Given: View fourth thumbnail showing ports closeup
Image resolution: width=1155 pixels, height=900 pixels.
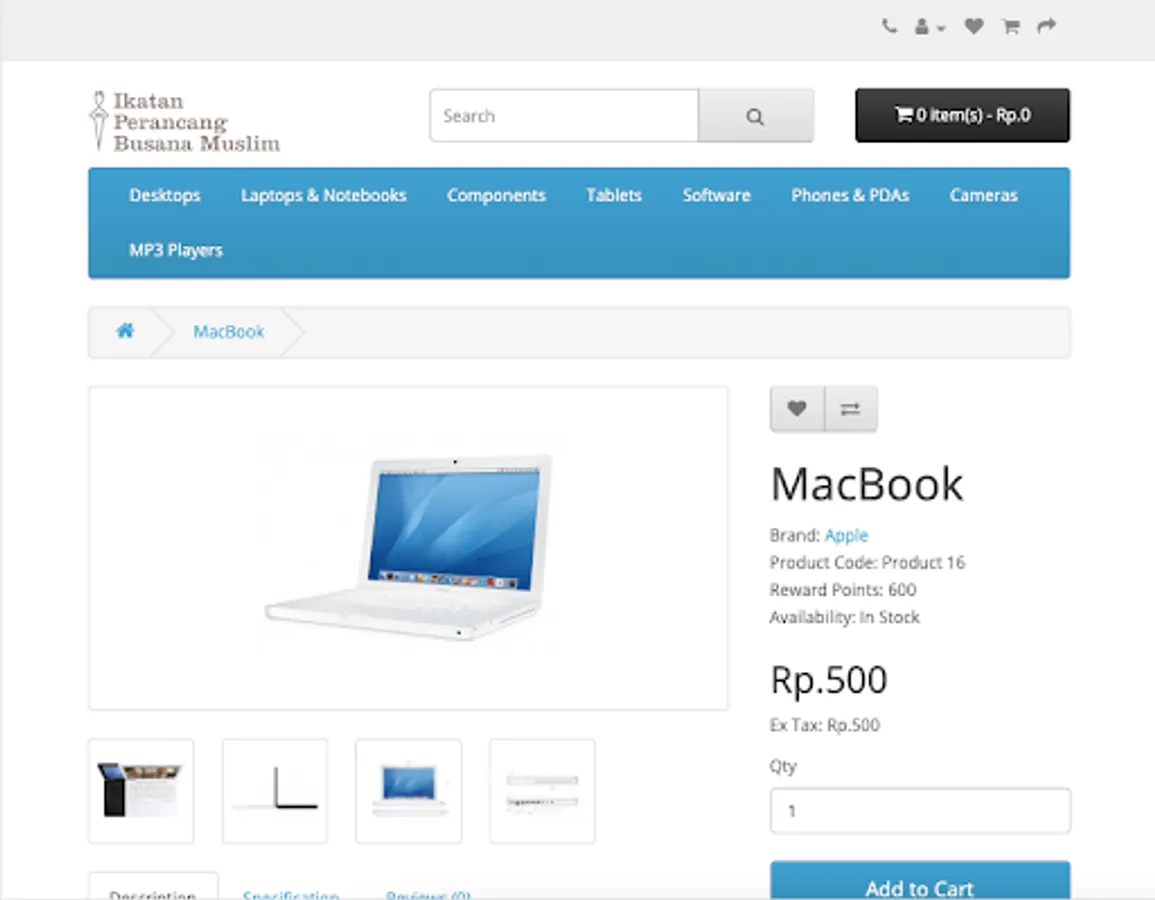Looking at the screenshot, I should 542,791.
